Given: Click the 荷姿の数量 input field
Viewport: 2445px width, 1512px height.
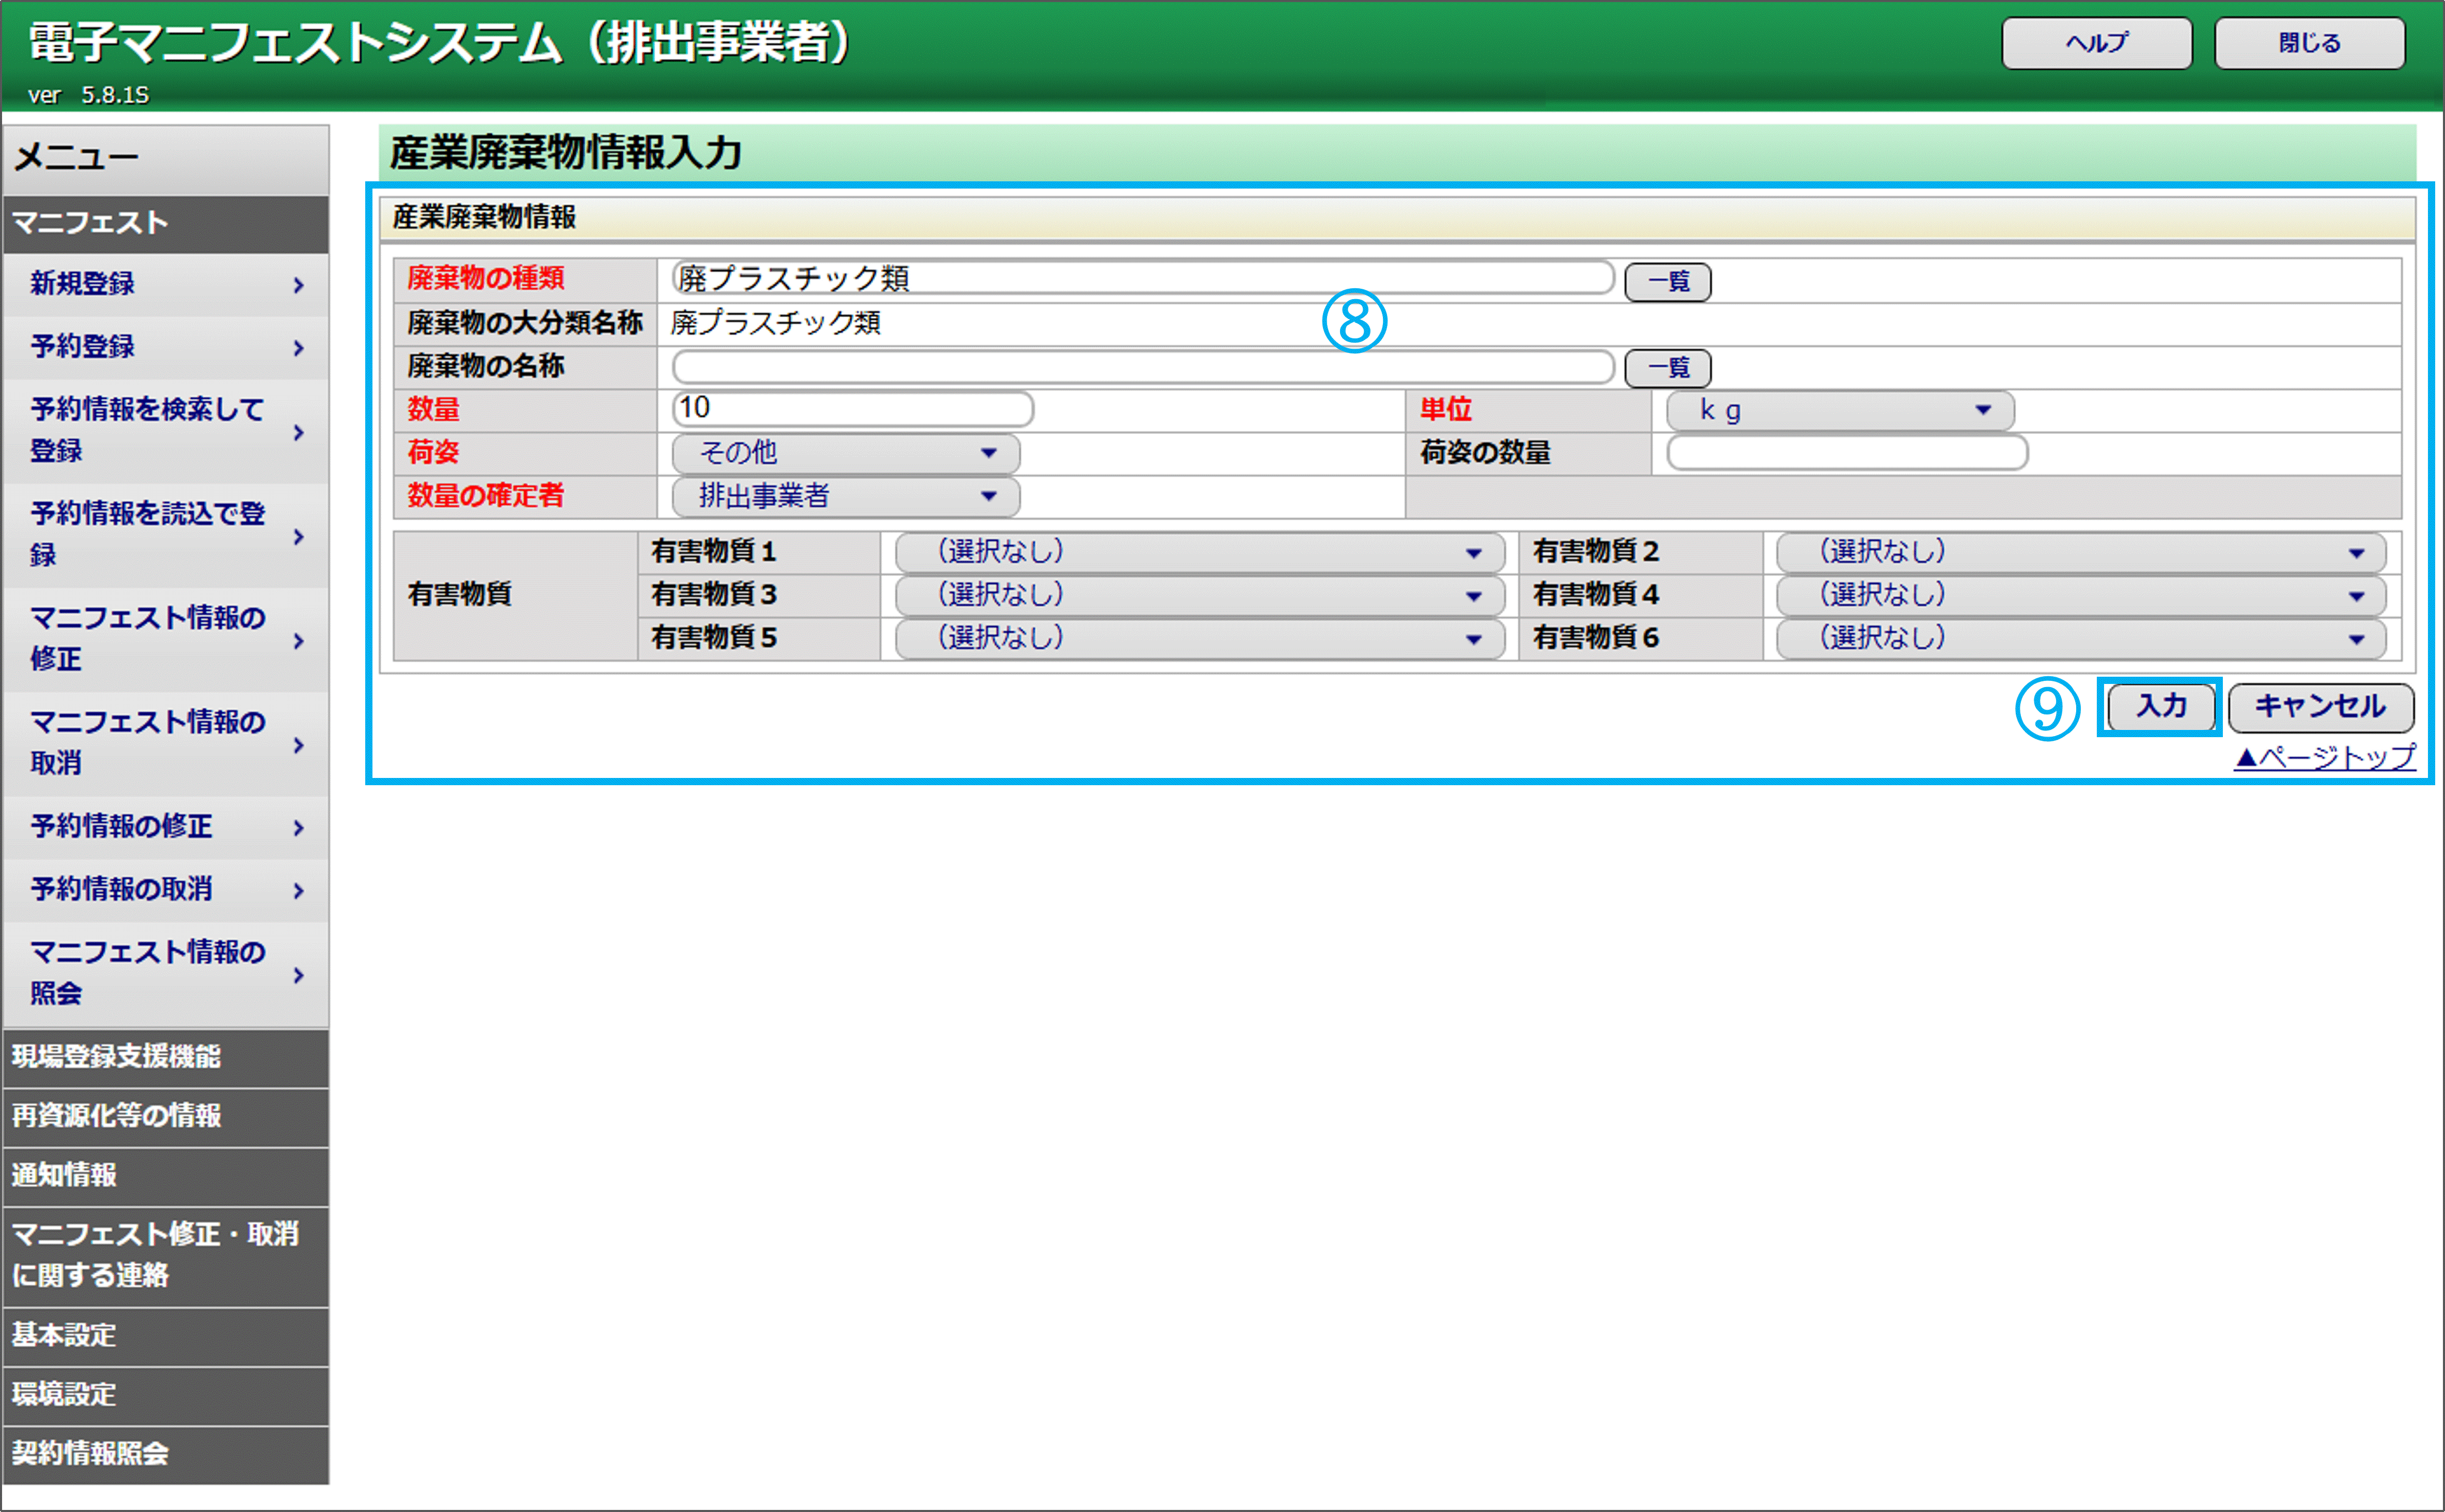Looking at the screenshot, I should coord(1846,453).
